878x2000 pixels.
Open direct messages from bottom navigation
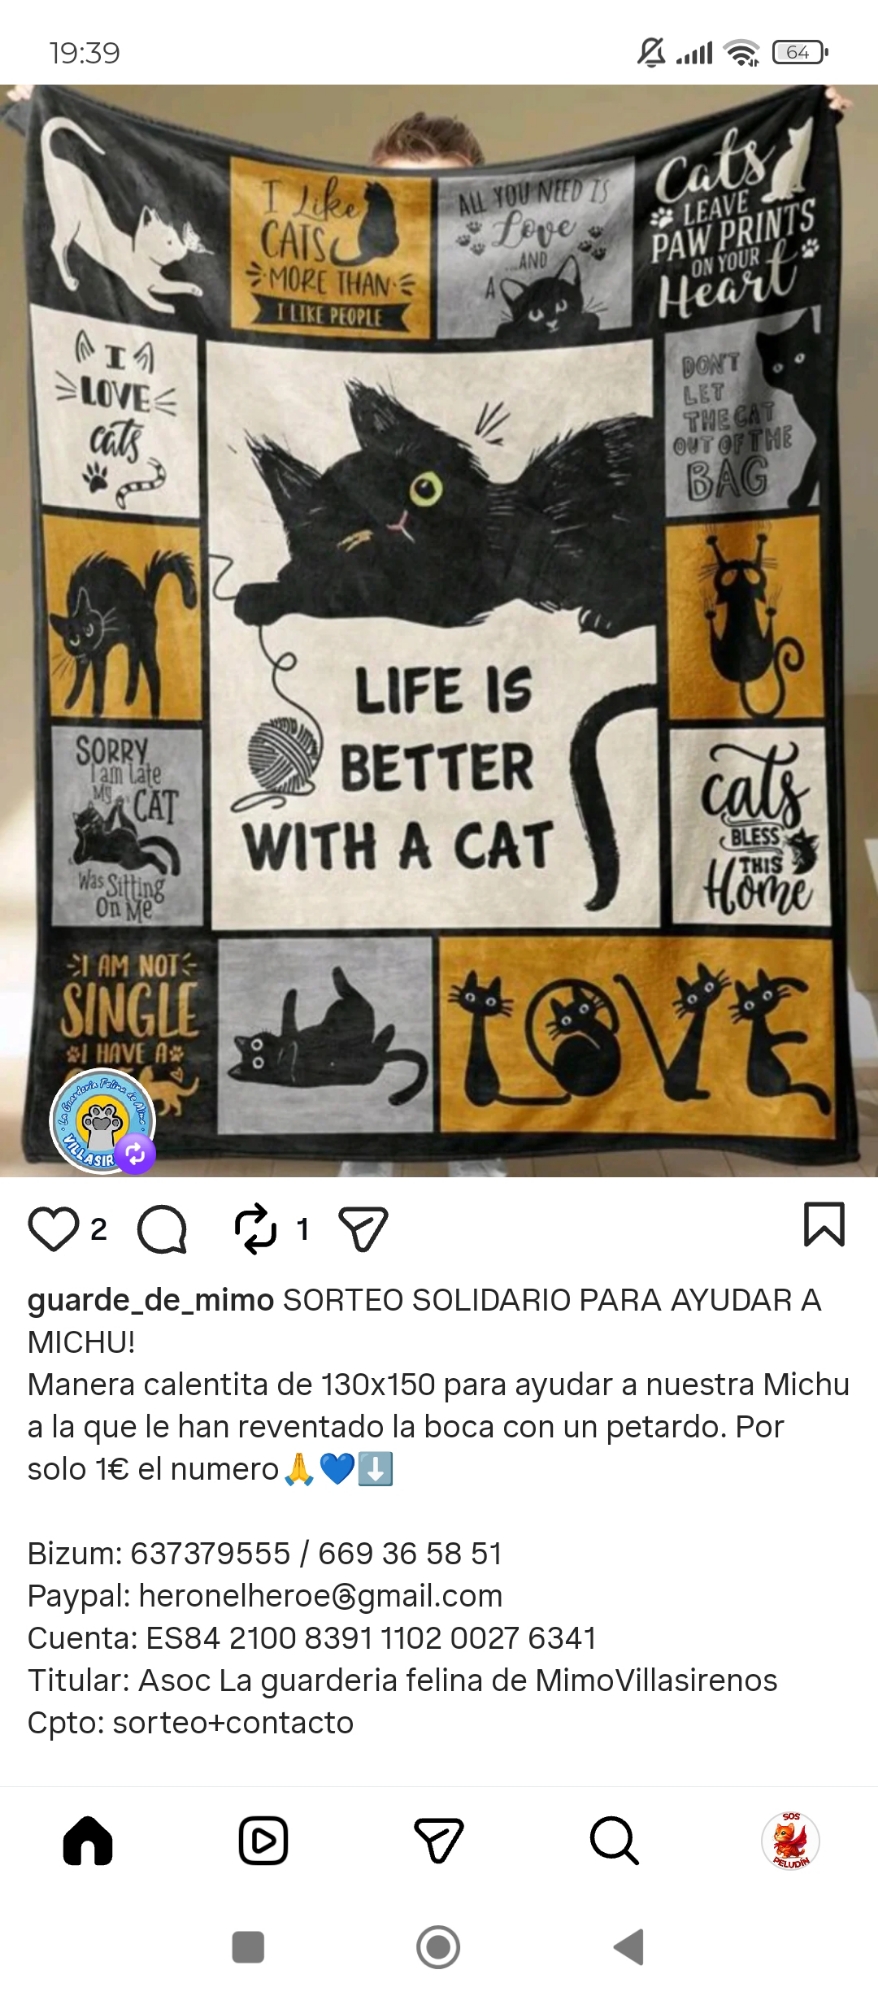[x=439, y=1841]
